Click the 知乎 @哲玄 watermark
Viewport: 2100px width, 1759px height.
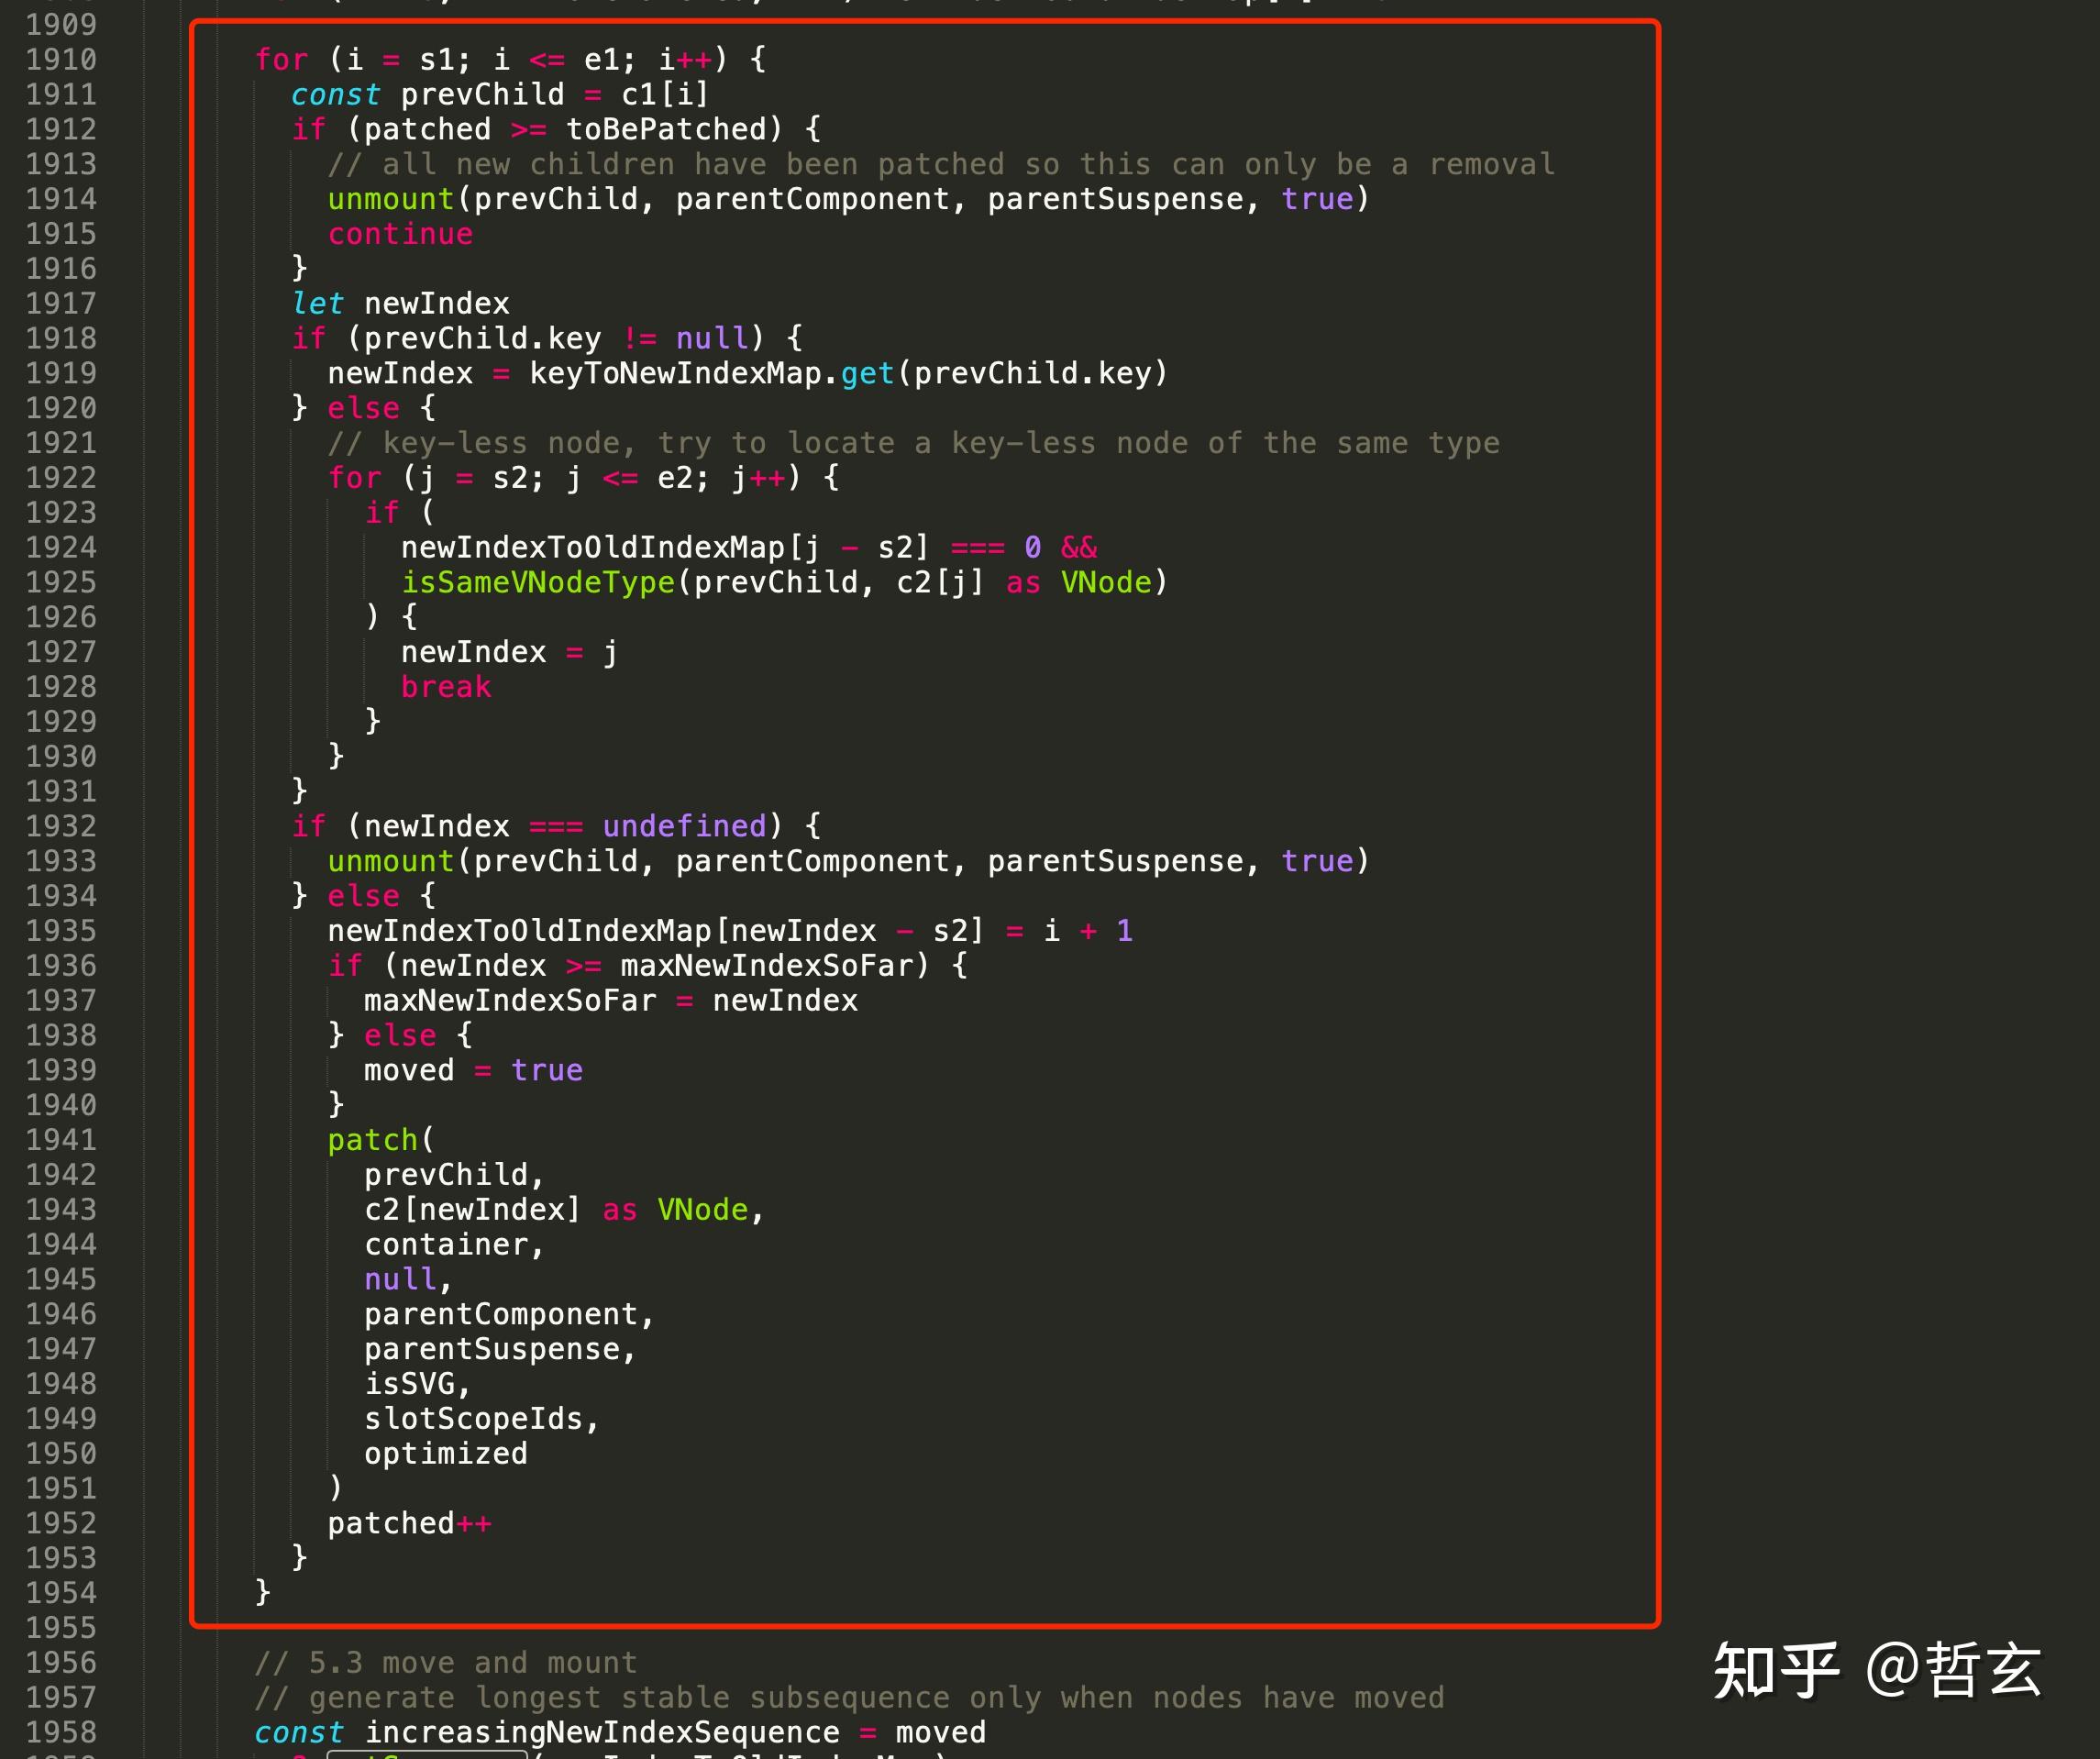(x=1876, y=1669)
